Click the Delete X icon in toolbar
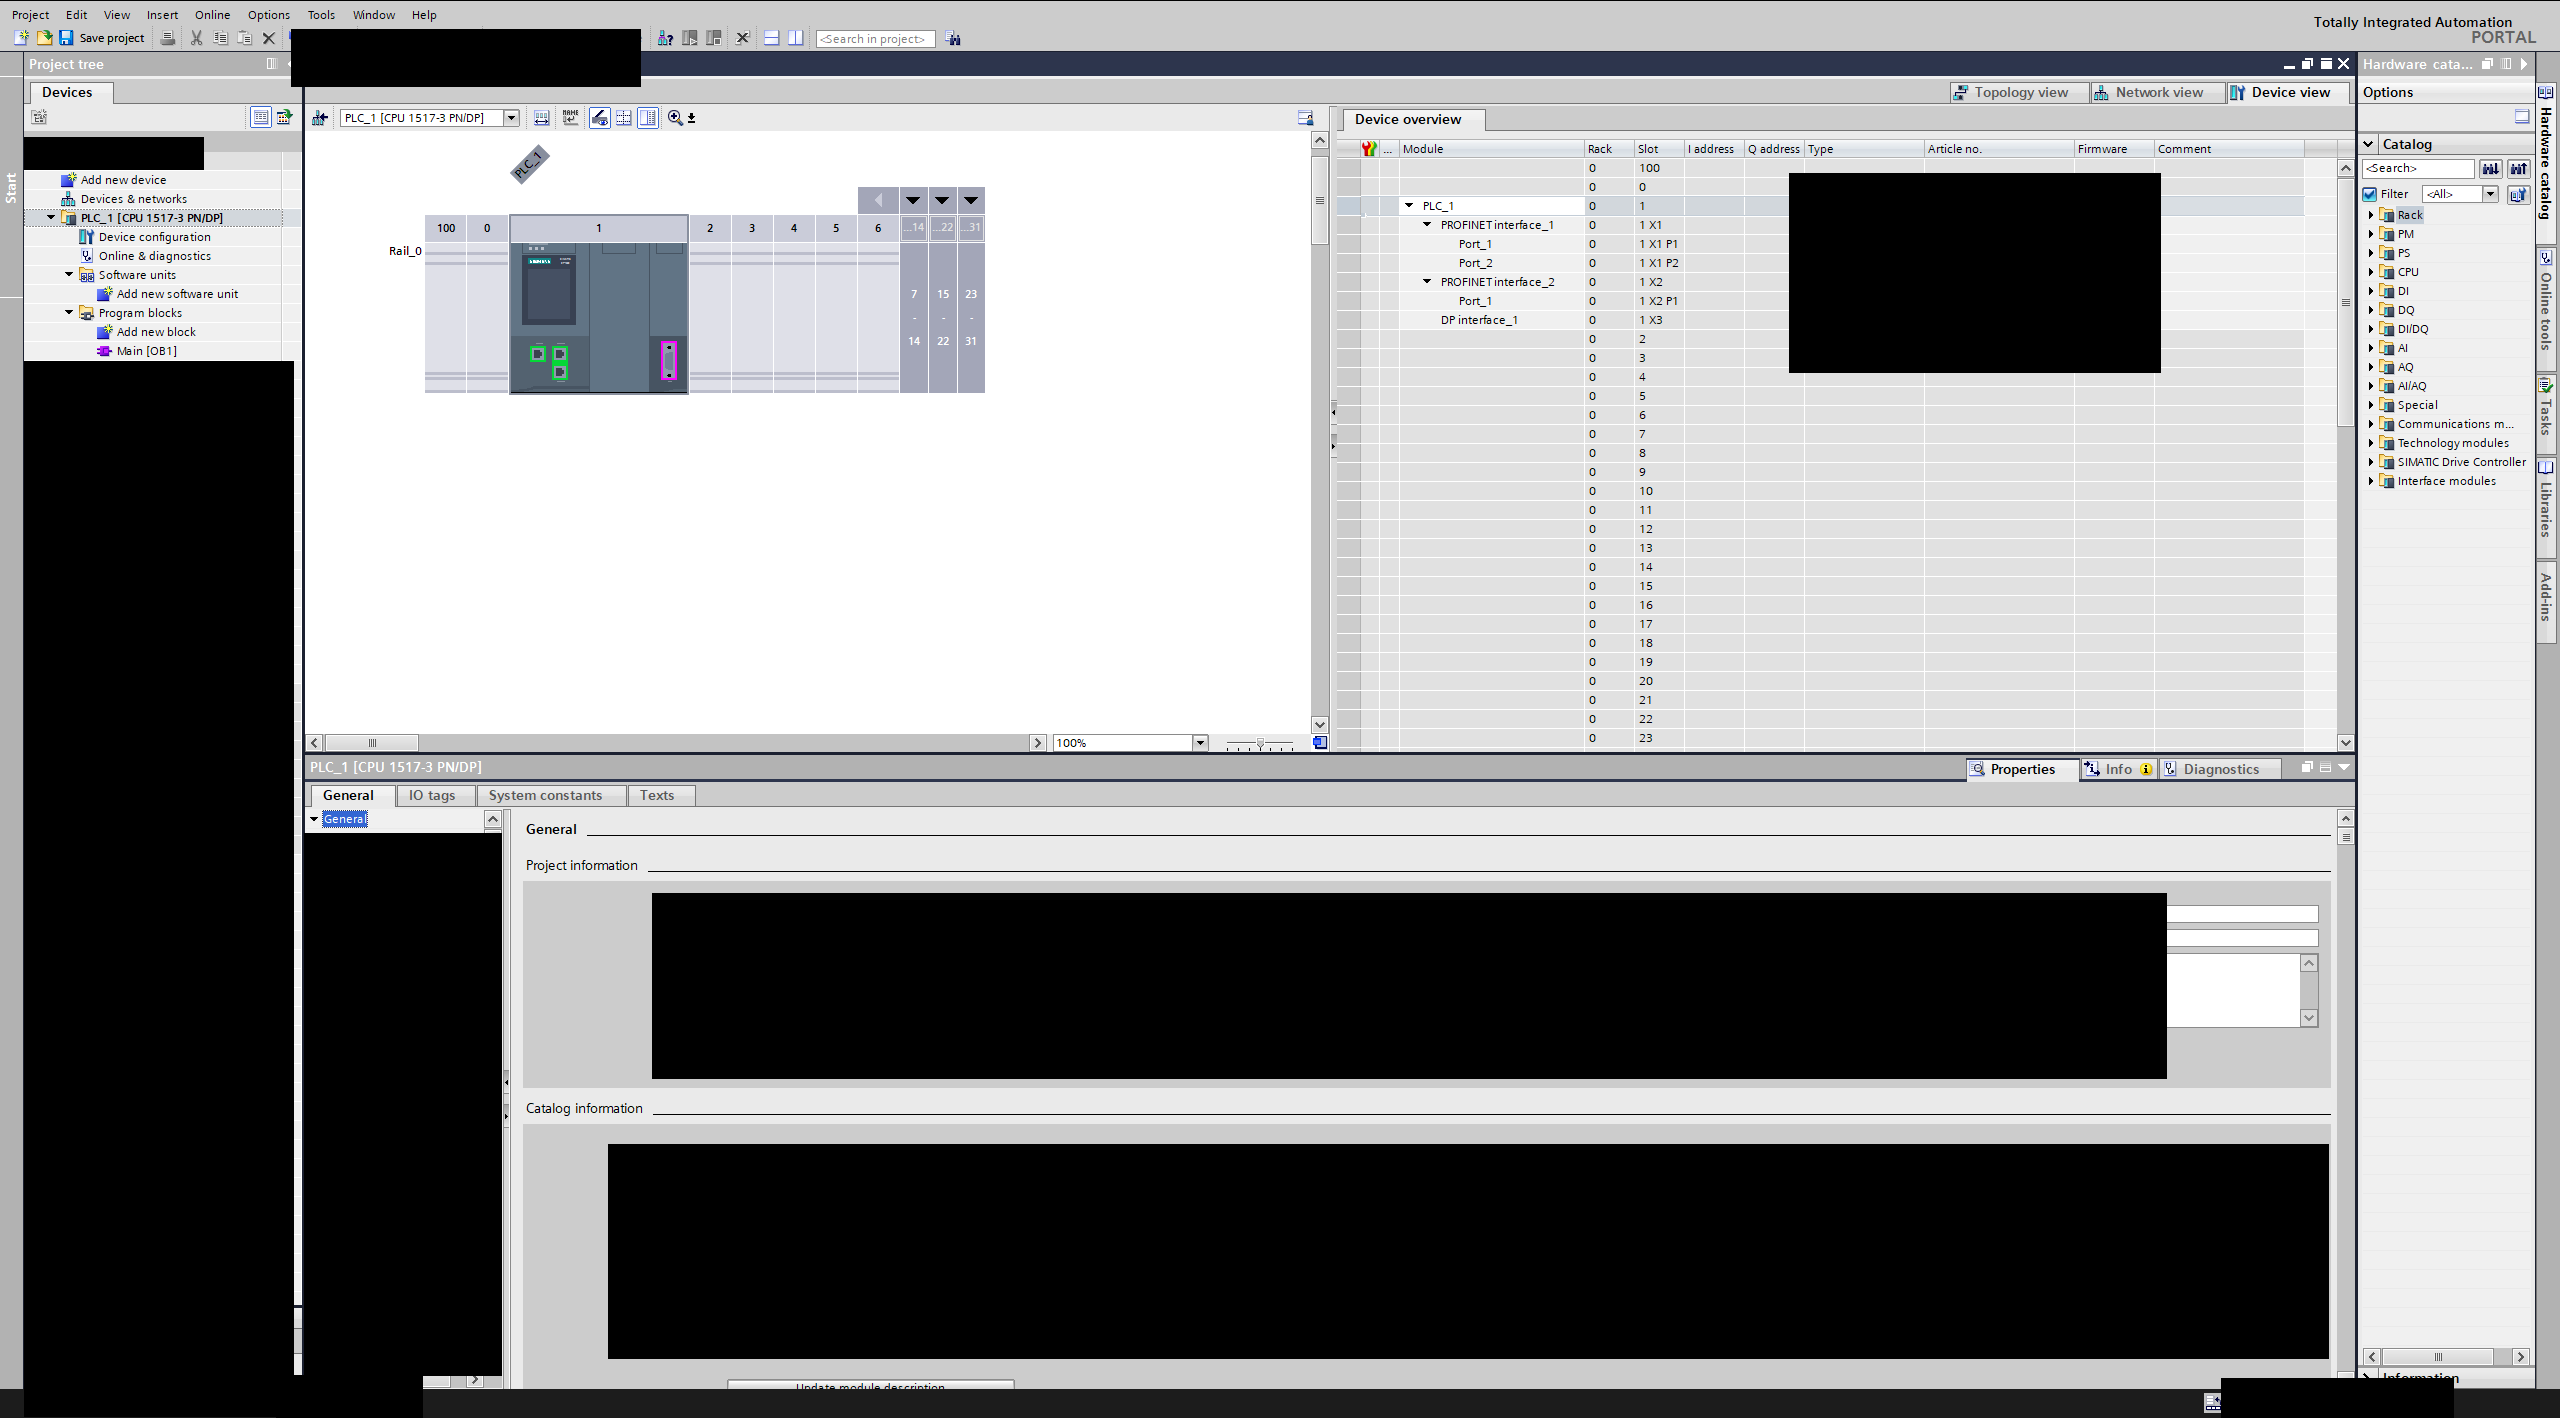This screenshot has width=2560, height=1418. (x=268, y=38)
